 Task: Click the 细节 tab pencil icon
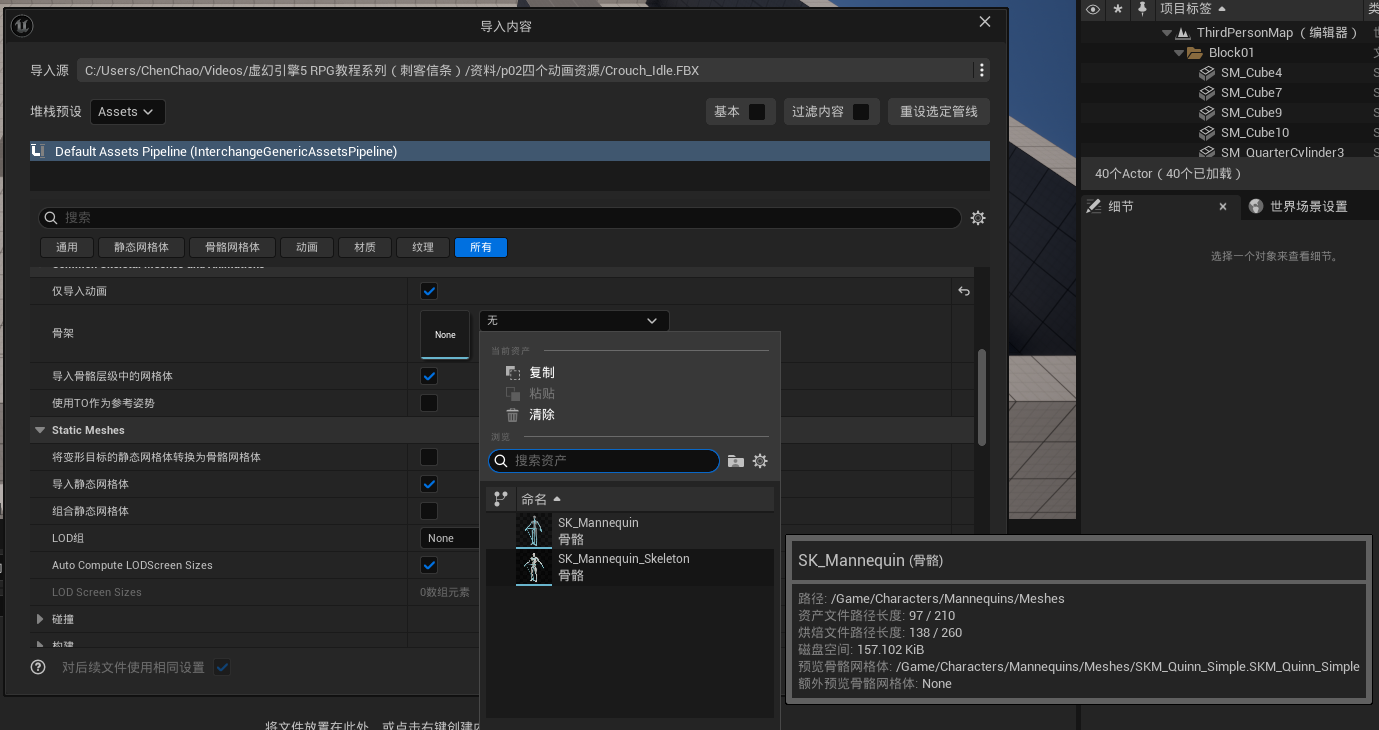tap(1095, 206)
